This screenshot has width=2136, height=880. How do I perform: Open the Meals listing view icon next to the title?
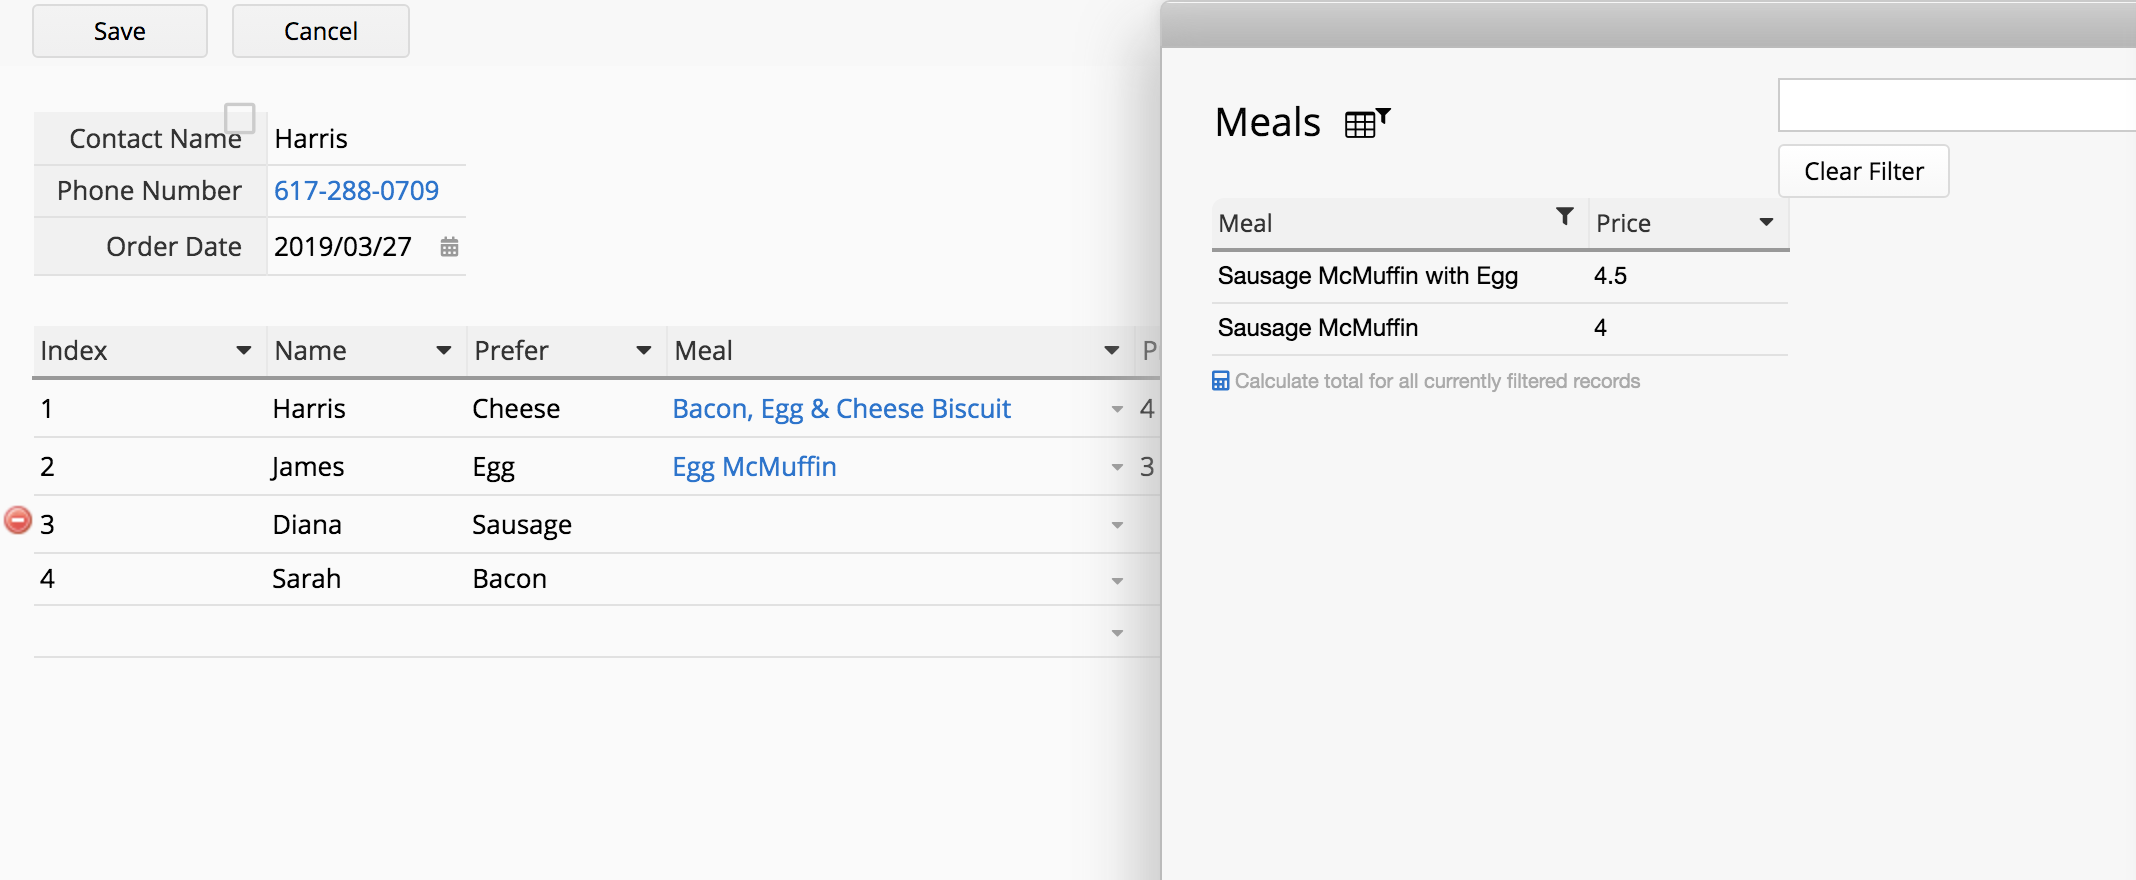(x=1367, y=123)
